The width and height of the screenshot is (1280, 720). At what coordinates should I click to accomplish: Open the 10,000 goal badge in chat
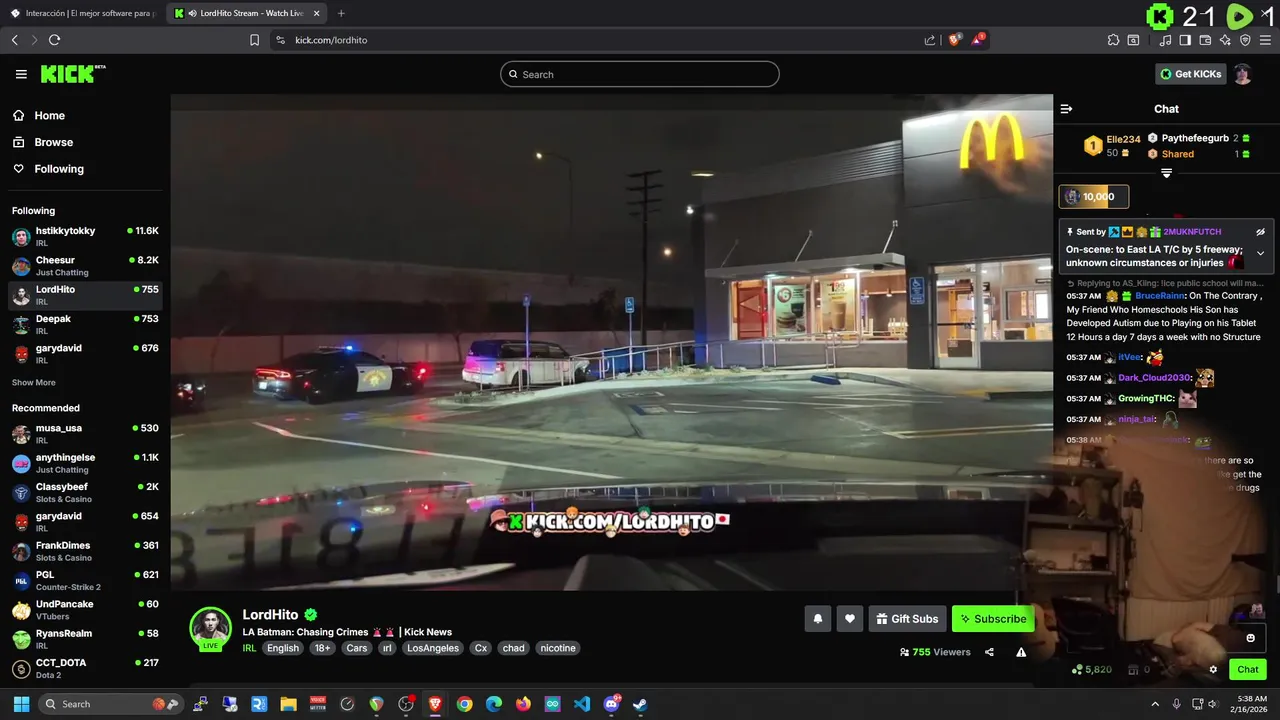click(x=1094, y=197)
